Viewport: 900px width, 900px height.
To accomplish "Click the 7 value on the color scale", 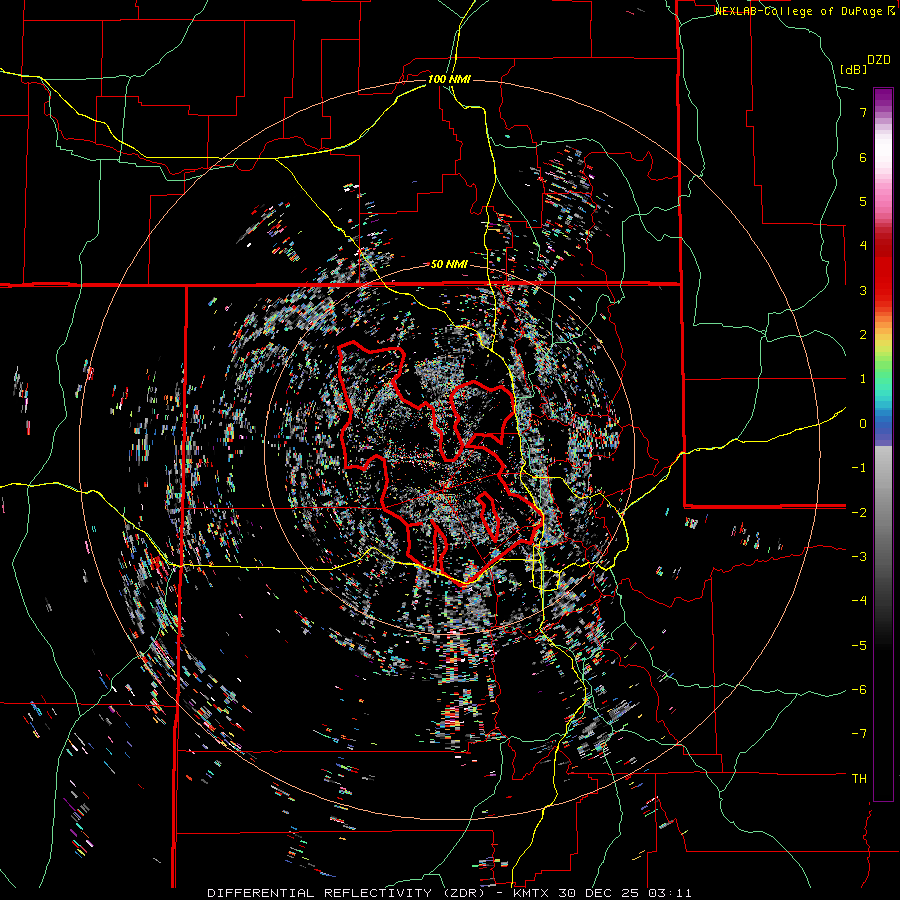I will point(863,112).
